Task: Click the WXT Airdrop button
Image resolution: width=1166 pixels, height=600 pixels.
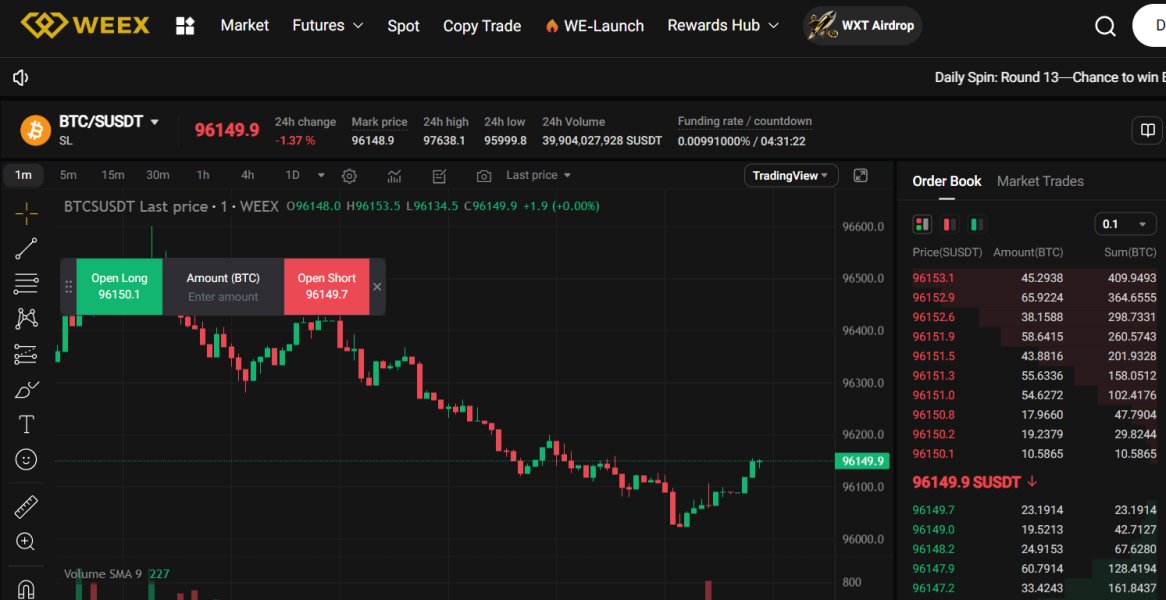Action: click(863, 26)
